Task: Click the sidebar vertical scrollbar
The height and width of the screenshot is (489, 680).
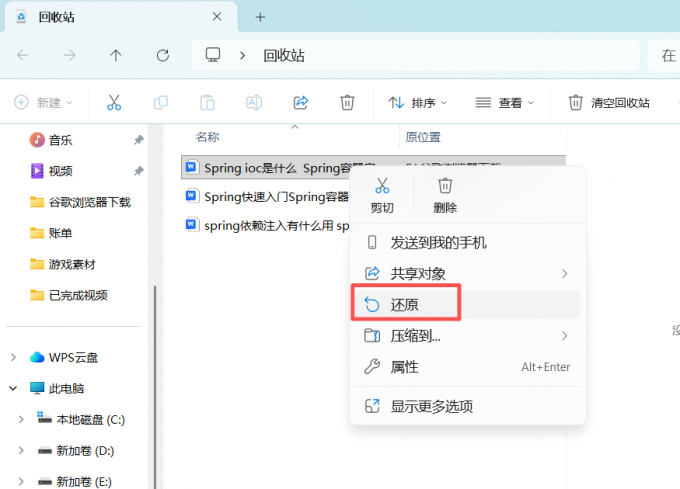Action: tap(155, 386)
